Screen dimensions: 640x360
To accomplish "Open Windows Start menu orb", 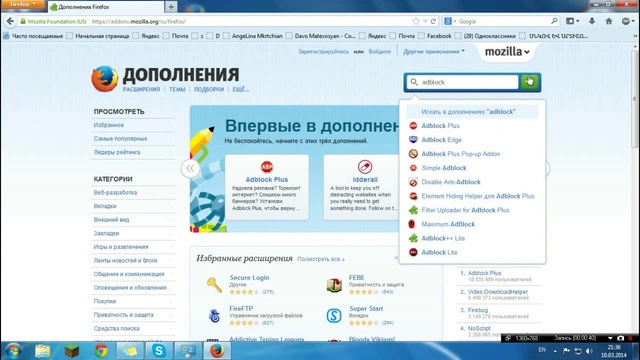I will [x=13, y=351].
